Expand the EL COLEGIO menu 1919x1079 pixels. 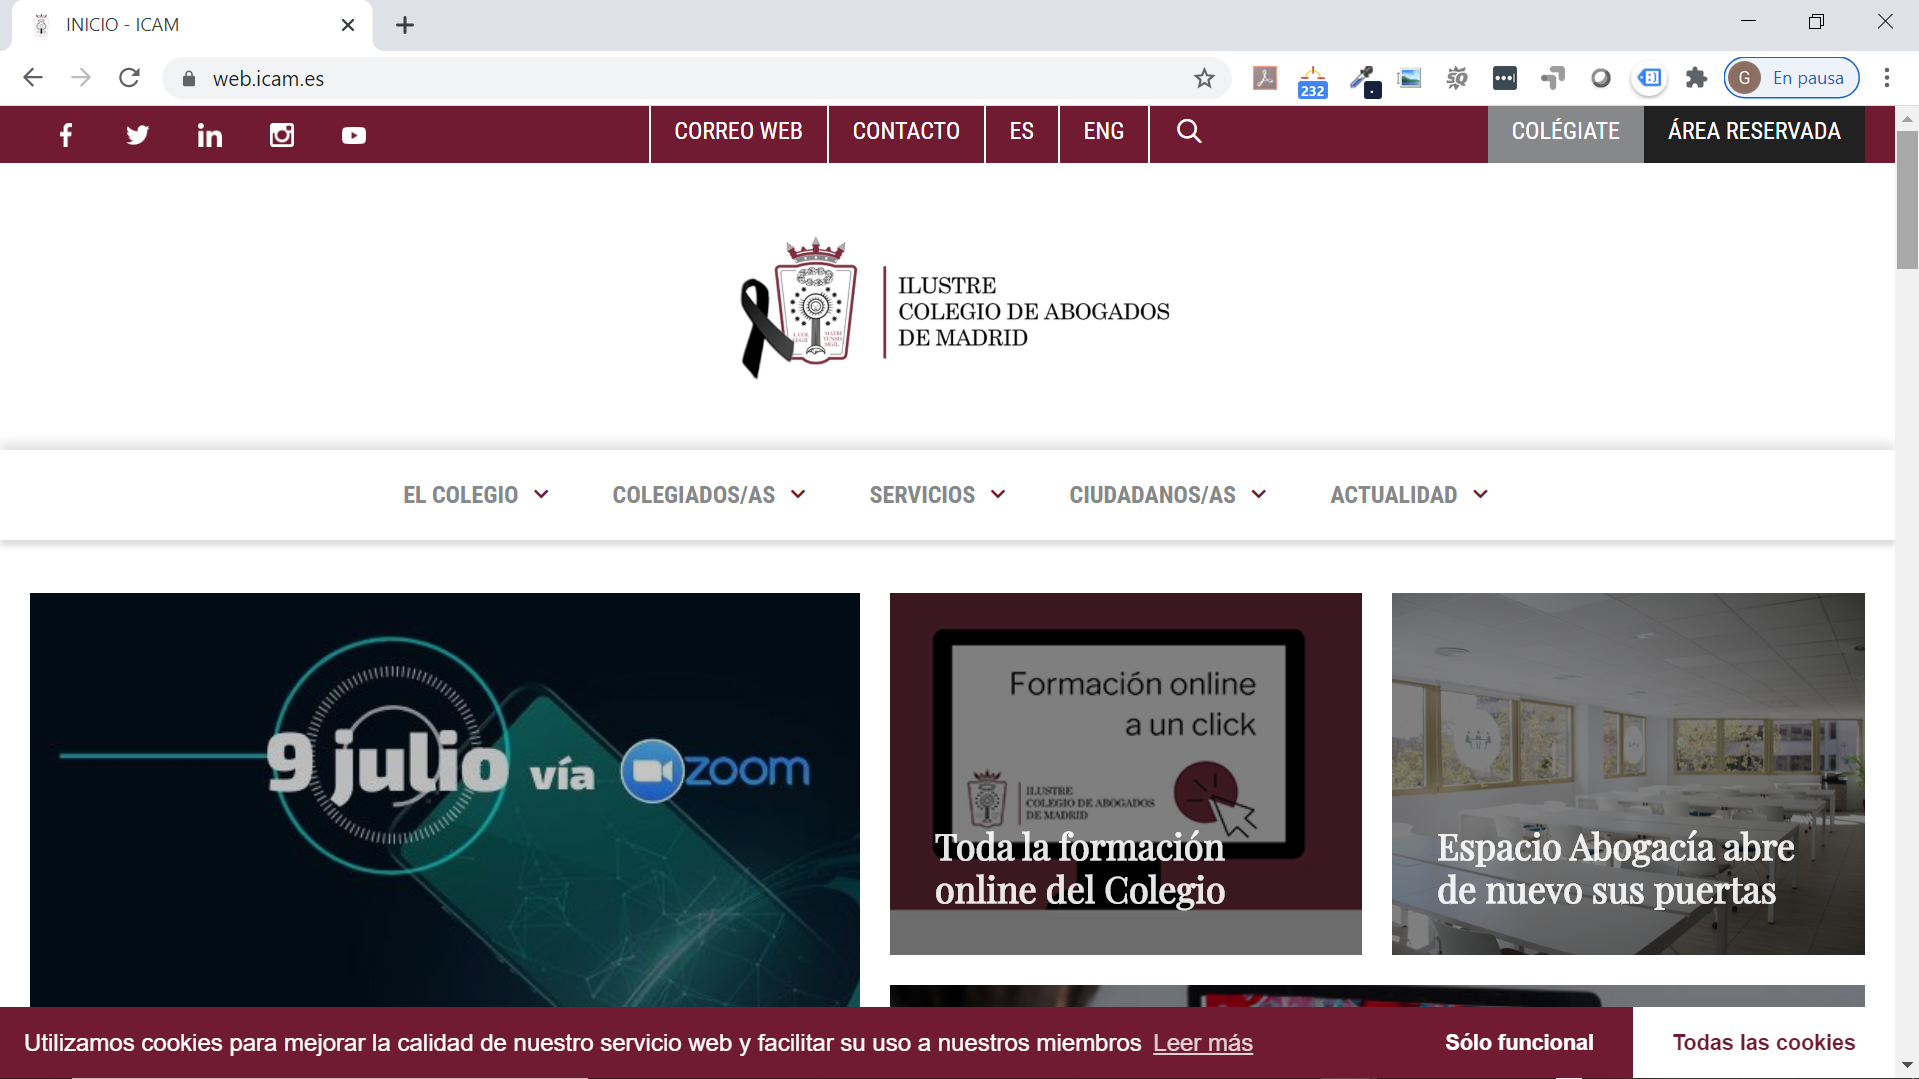point(476,495)
